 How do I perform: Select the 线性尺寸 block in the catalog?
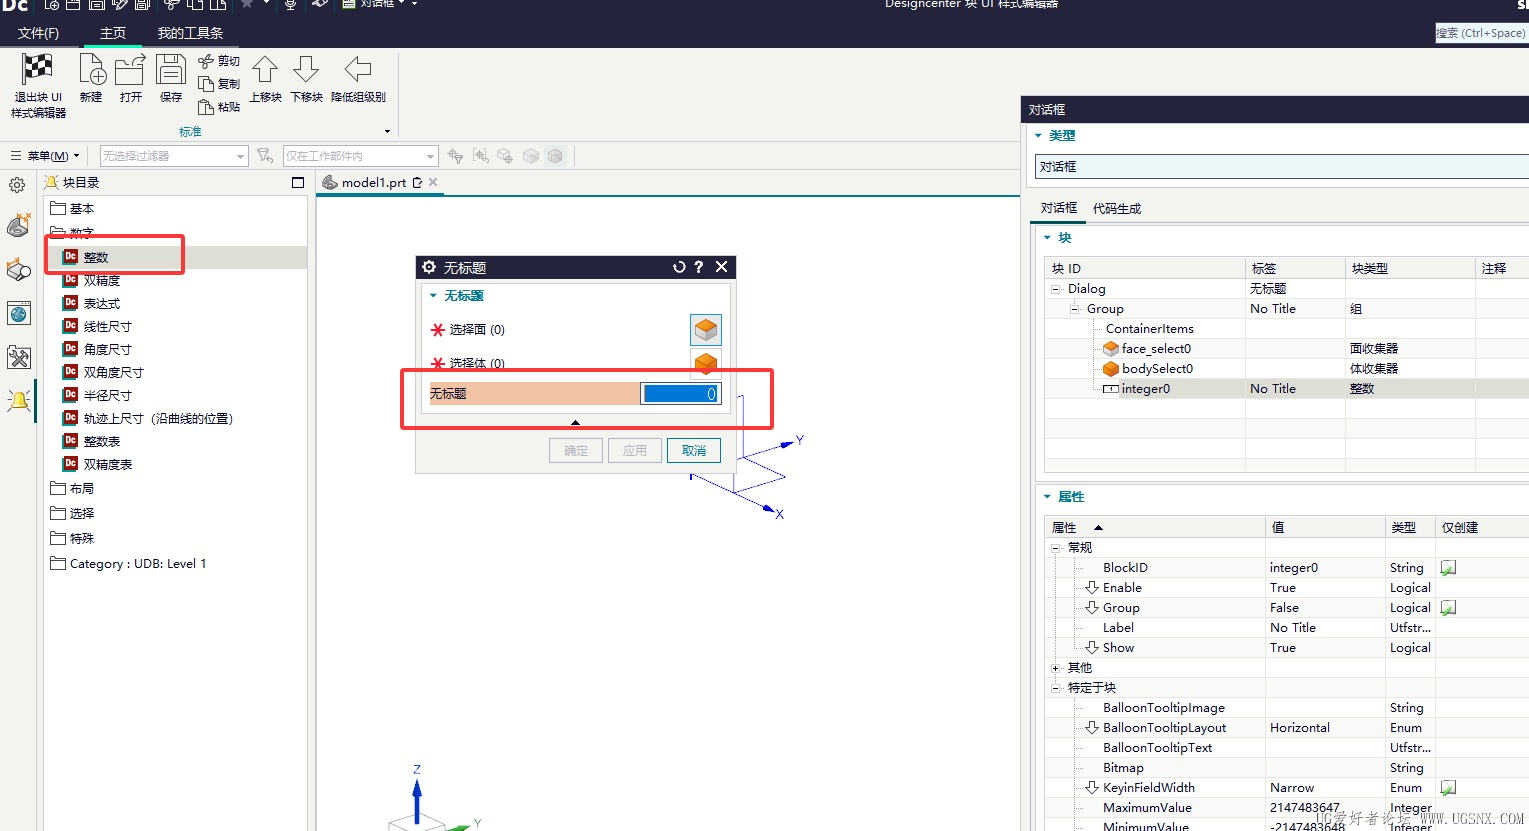pos(108,326)
